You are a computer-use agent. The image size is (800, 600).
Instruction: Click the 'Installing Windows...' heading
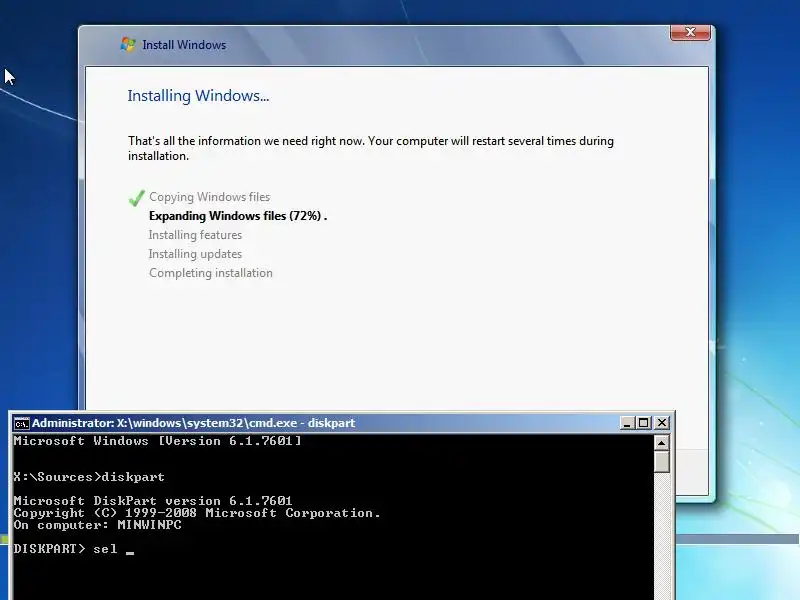pos(198,95)
